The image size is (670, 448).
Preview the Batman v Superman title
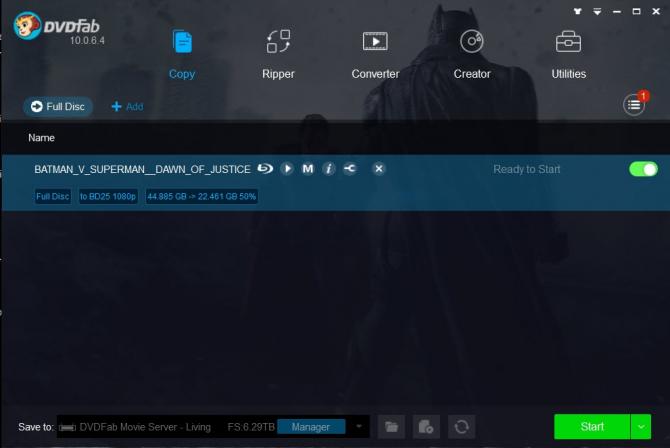tap(287, 169)
